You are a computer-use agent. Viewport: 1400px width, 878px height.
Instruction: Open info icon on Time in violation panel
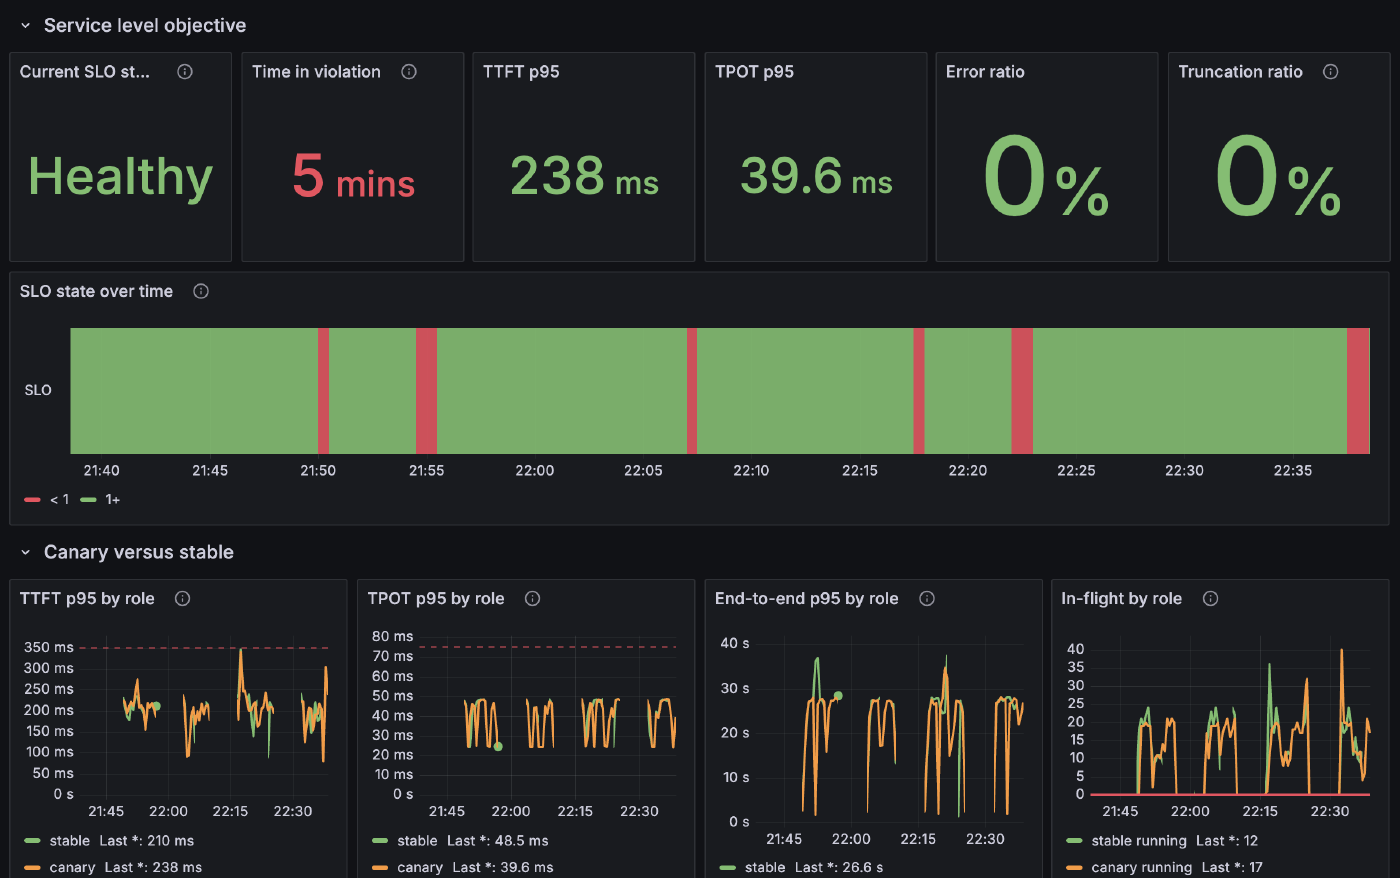pyautogui.click(x=409, y=72)
